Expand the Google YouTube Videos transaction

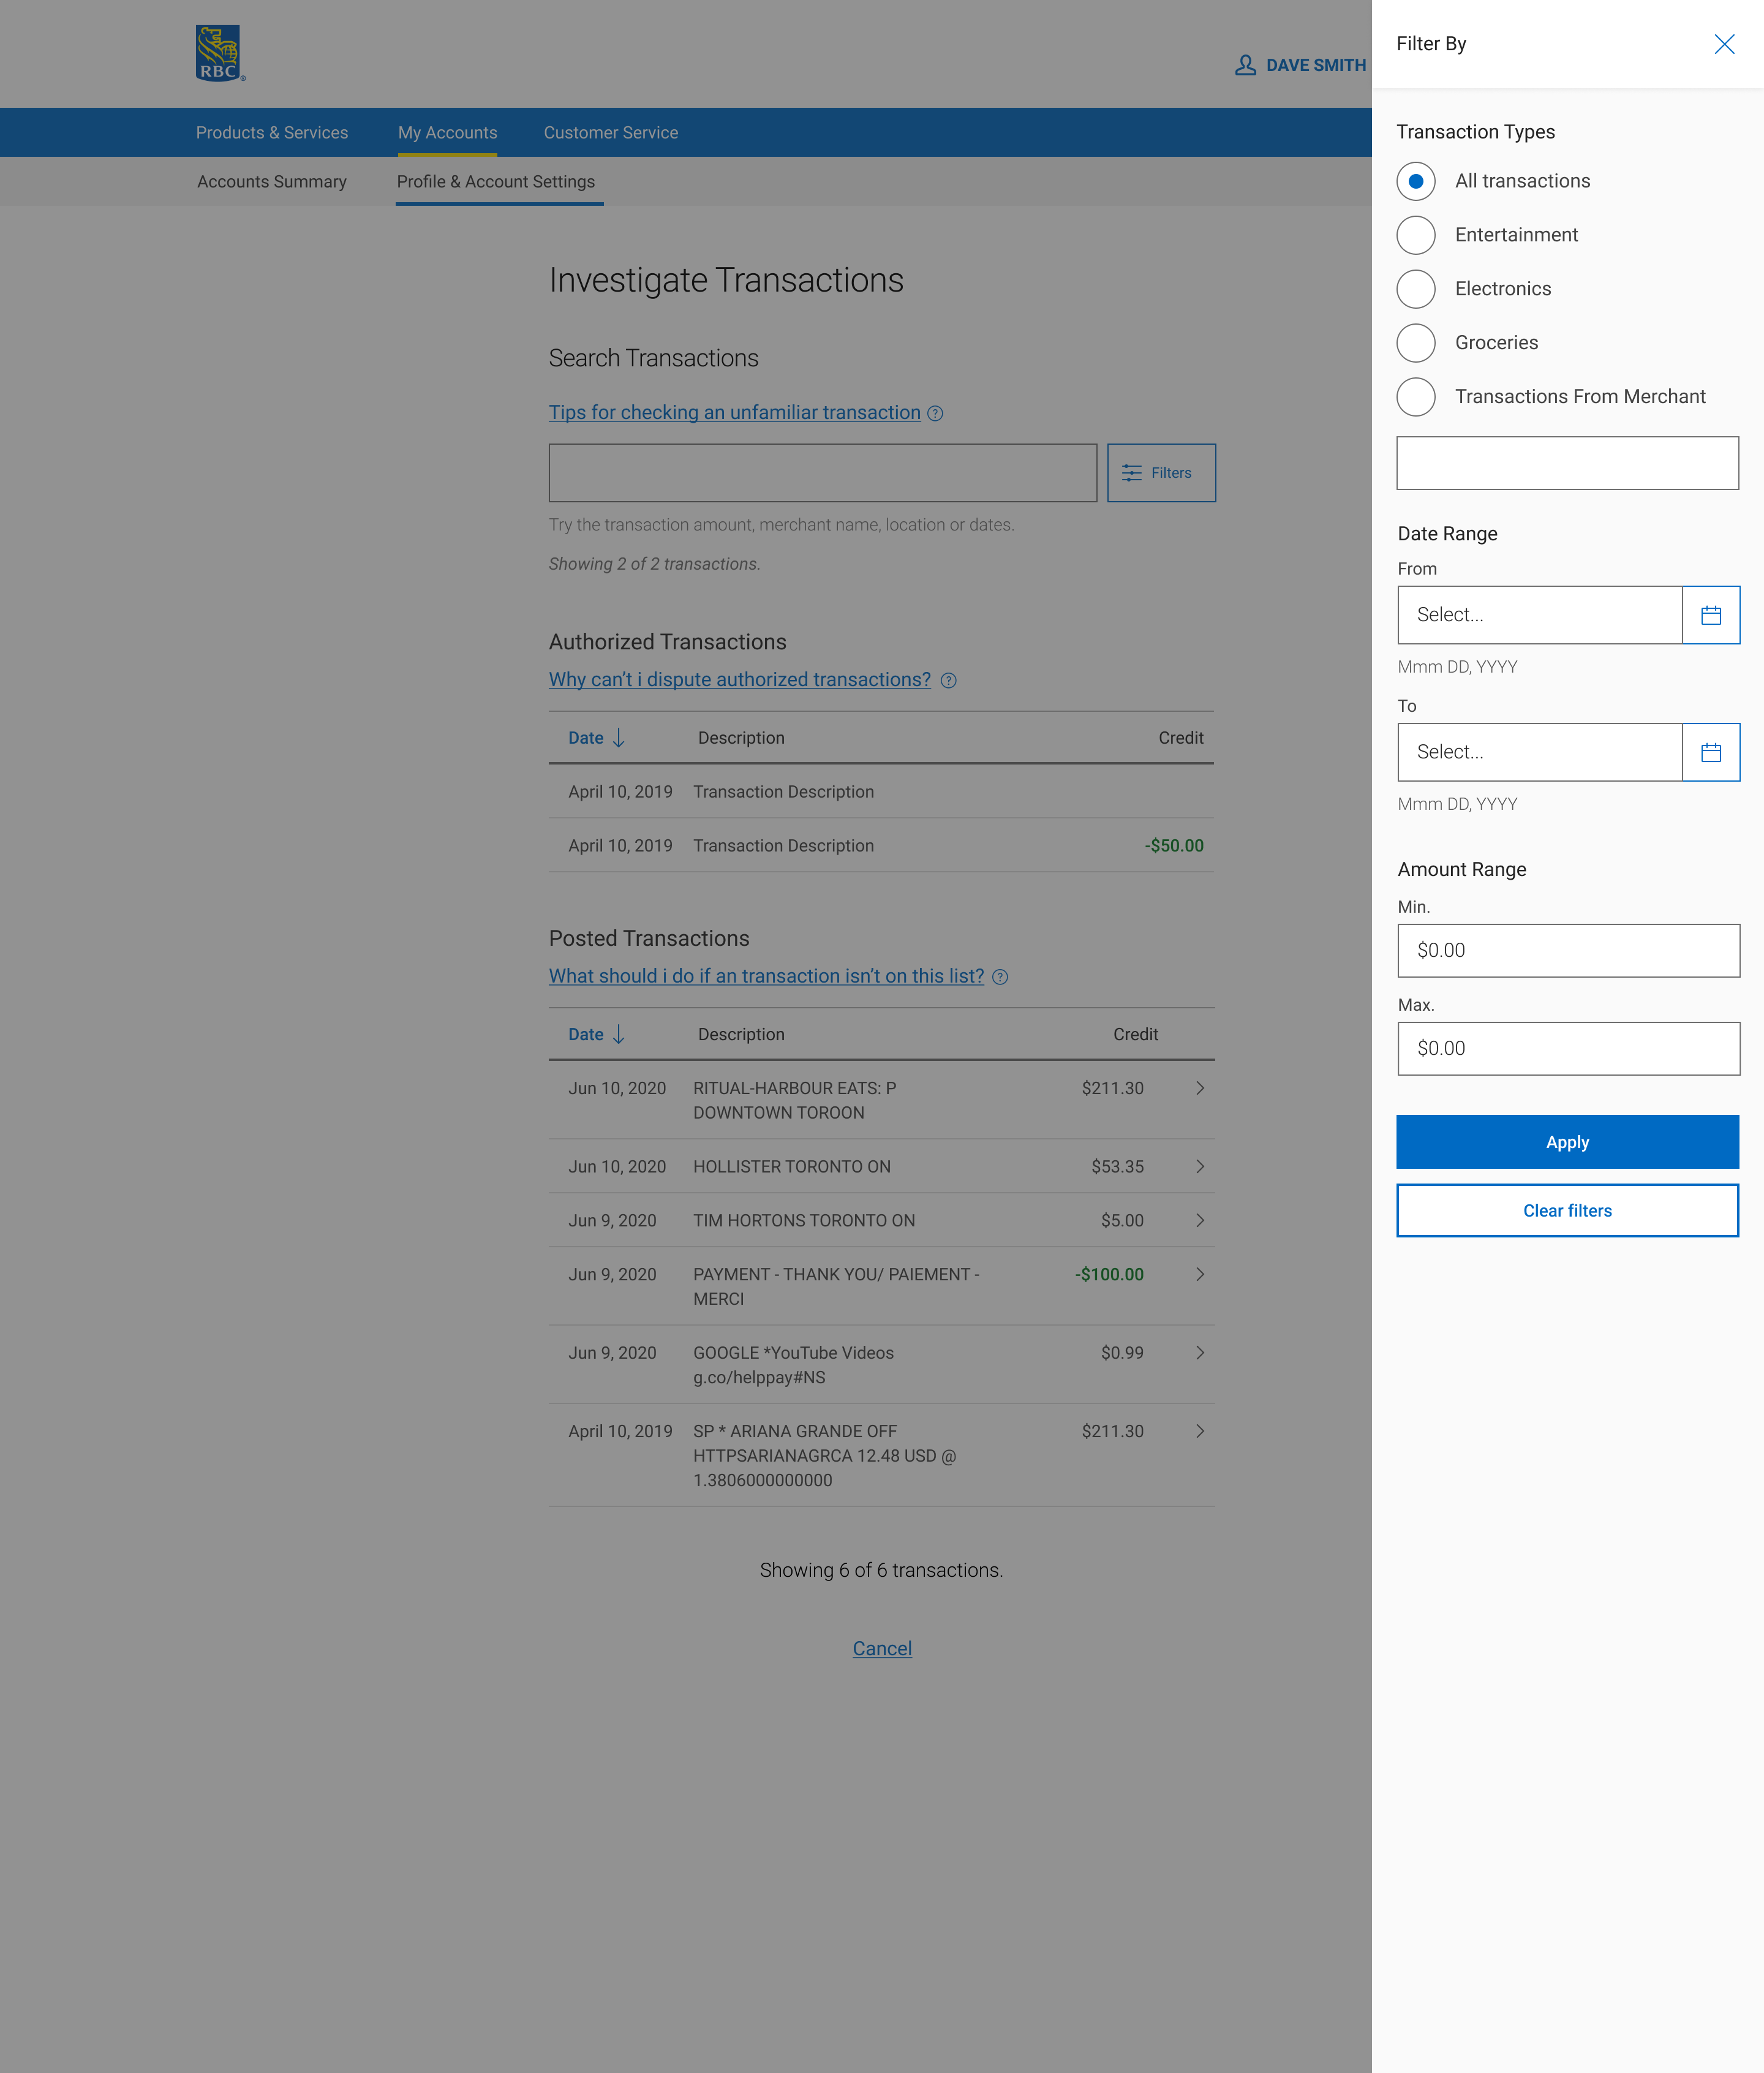pos(1199,1352)
